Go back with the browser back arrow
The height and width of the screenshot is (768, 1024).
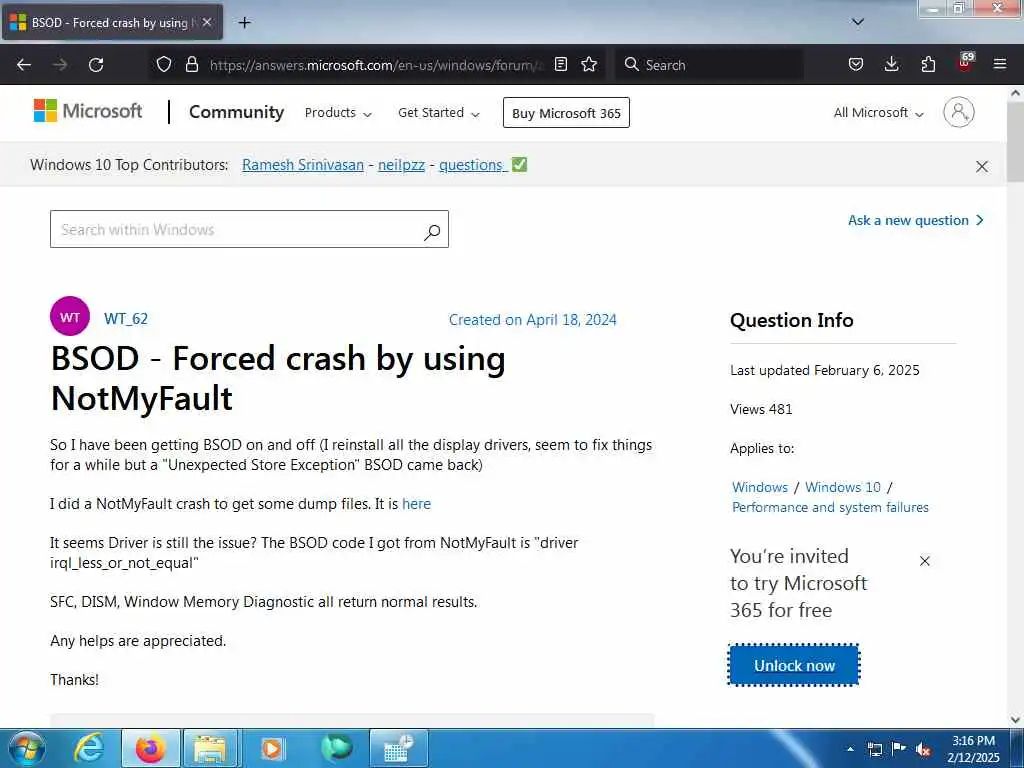pyautogui.click(x=24, y=65)
